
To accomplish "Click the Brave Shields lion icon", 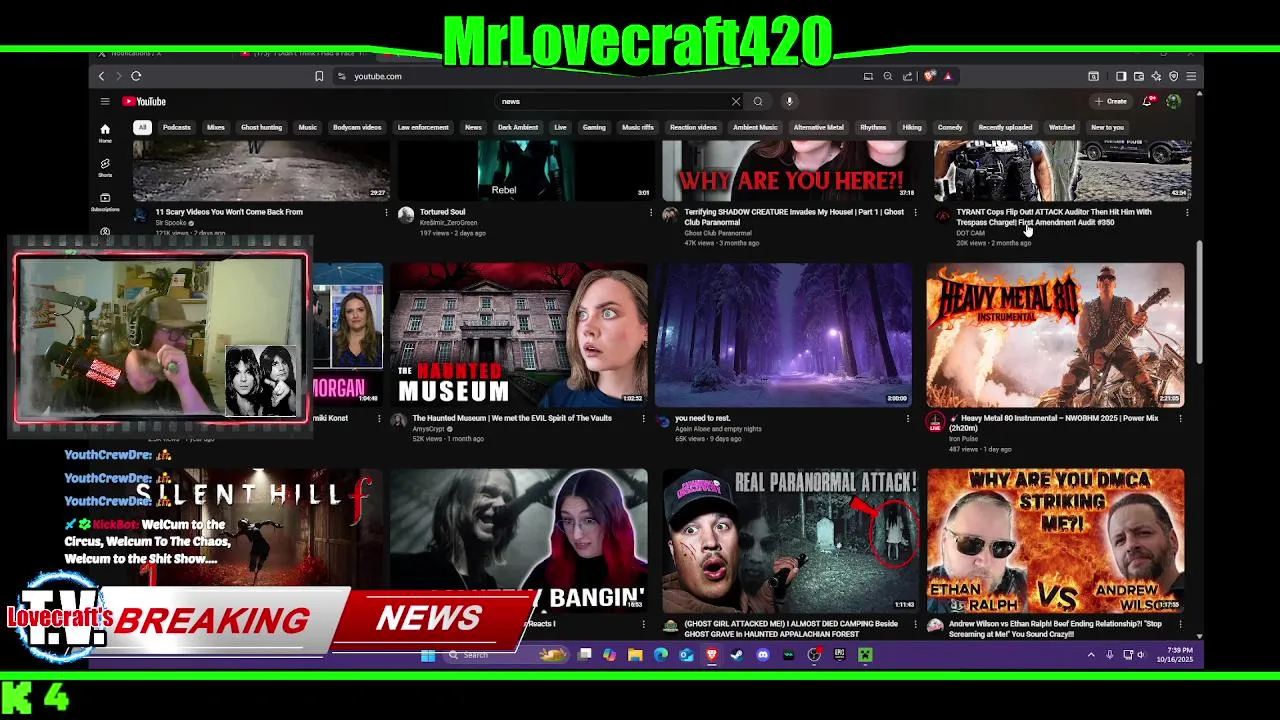I will [930, 76].
